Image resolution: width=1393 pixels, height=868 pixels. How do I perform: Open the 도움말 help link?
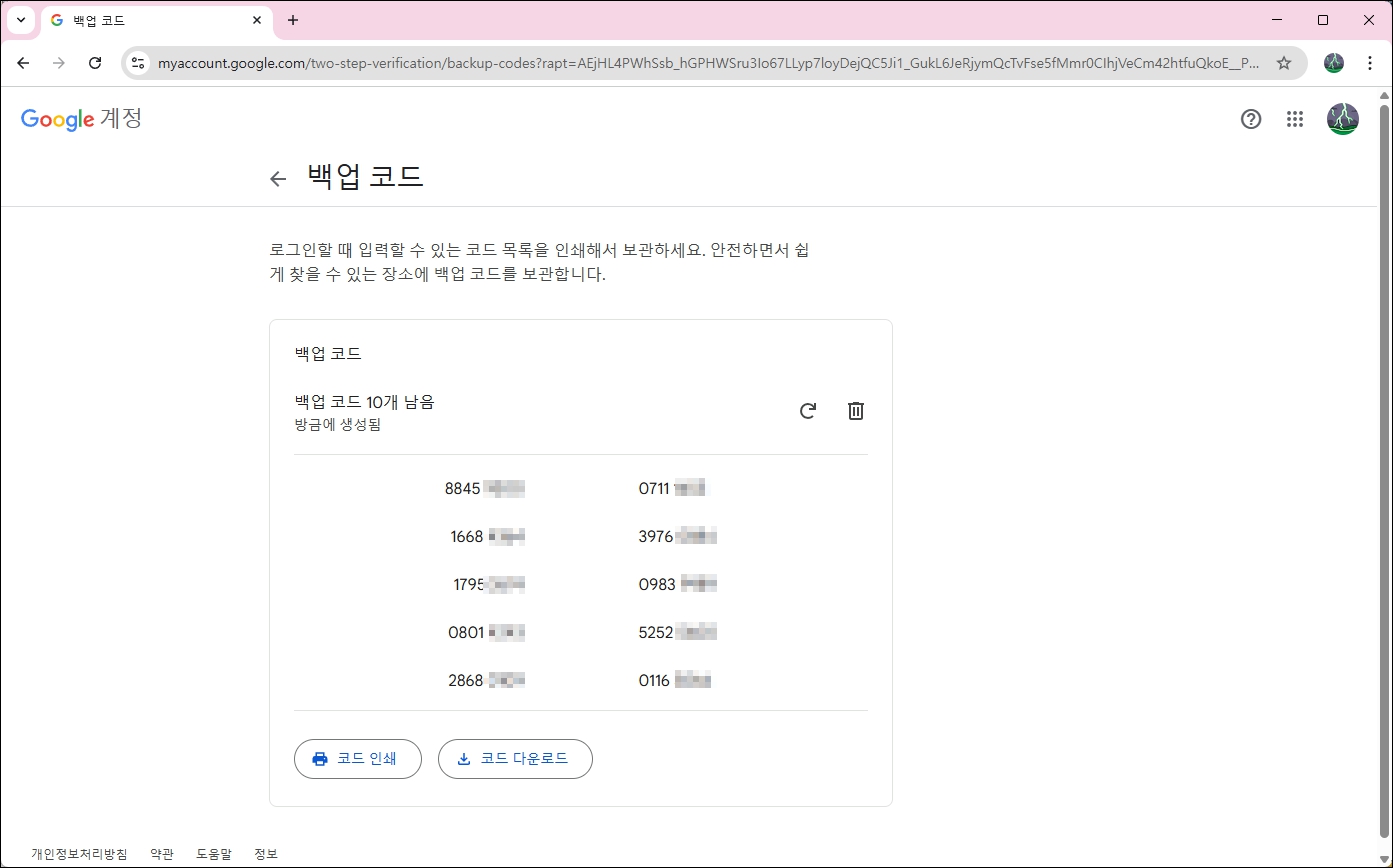(x=215, y=853)
